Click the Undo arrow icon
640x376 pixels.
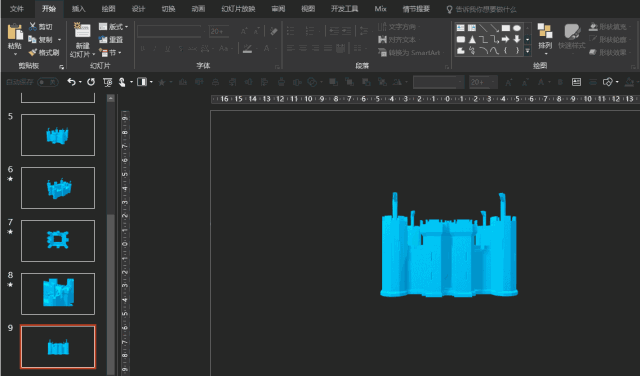coord(71,82)
